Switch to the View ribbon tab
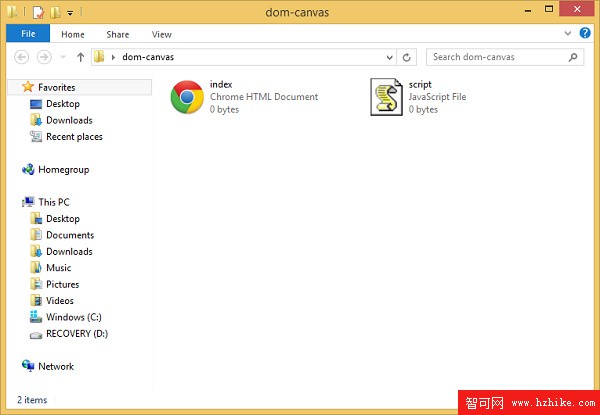600x415 pixels. click(161, 34)
